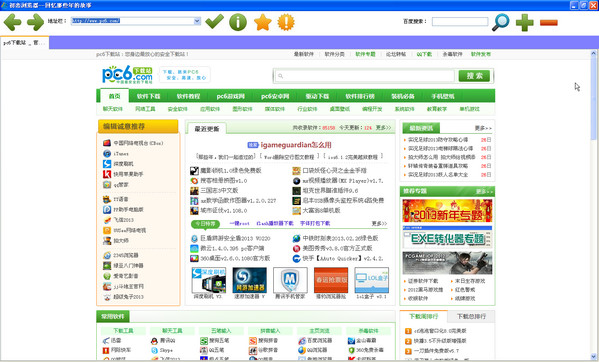This screenshot has width=599, height=362.
Task: Open the pc6游戏网 navigation item
Action: [x=231, y=96]
